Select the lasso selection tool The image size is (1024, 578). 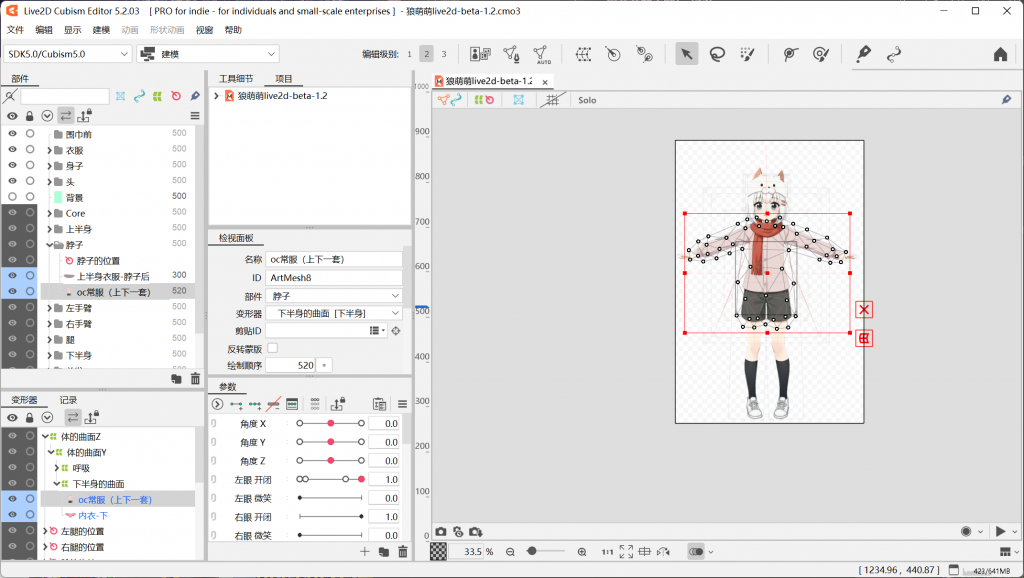717,54
